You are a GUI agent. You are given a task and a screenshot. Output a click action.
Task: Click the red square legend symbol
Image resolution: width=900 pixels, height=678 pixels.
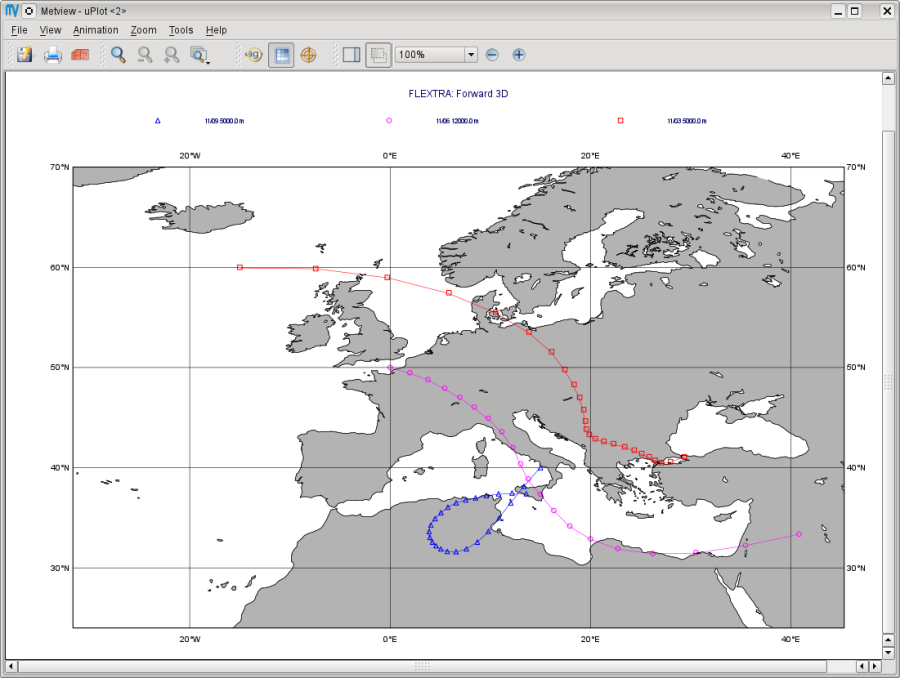[620, 121]
